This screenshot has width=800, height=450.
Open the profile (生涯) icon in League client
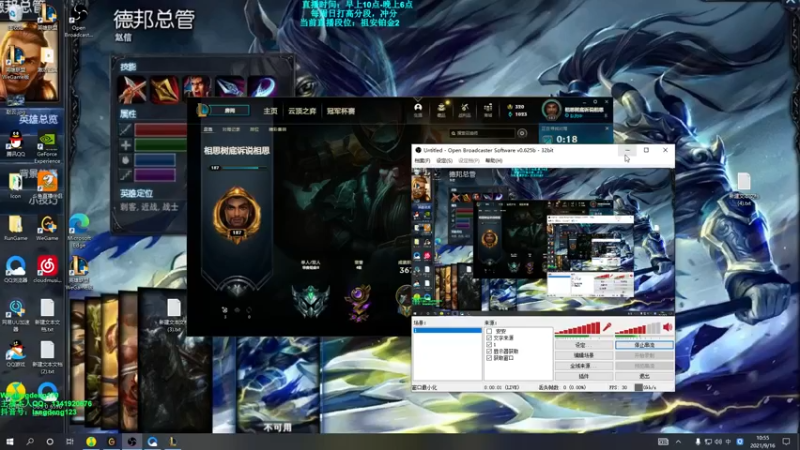[x=418, y=110]
